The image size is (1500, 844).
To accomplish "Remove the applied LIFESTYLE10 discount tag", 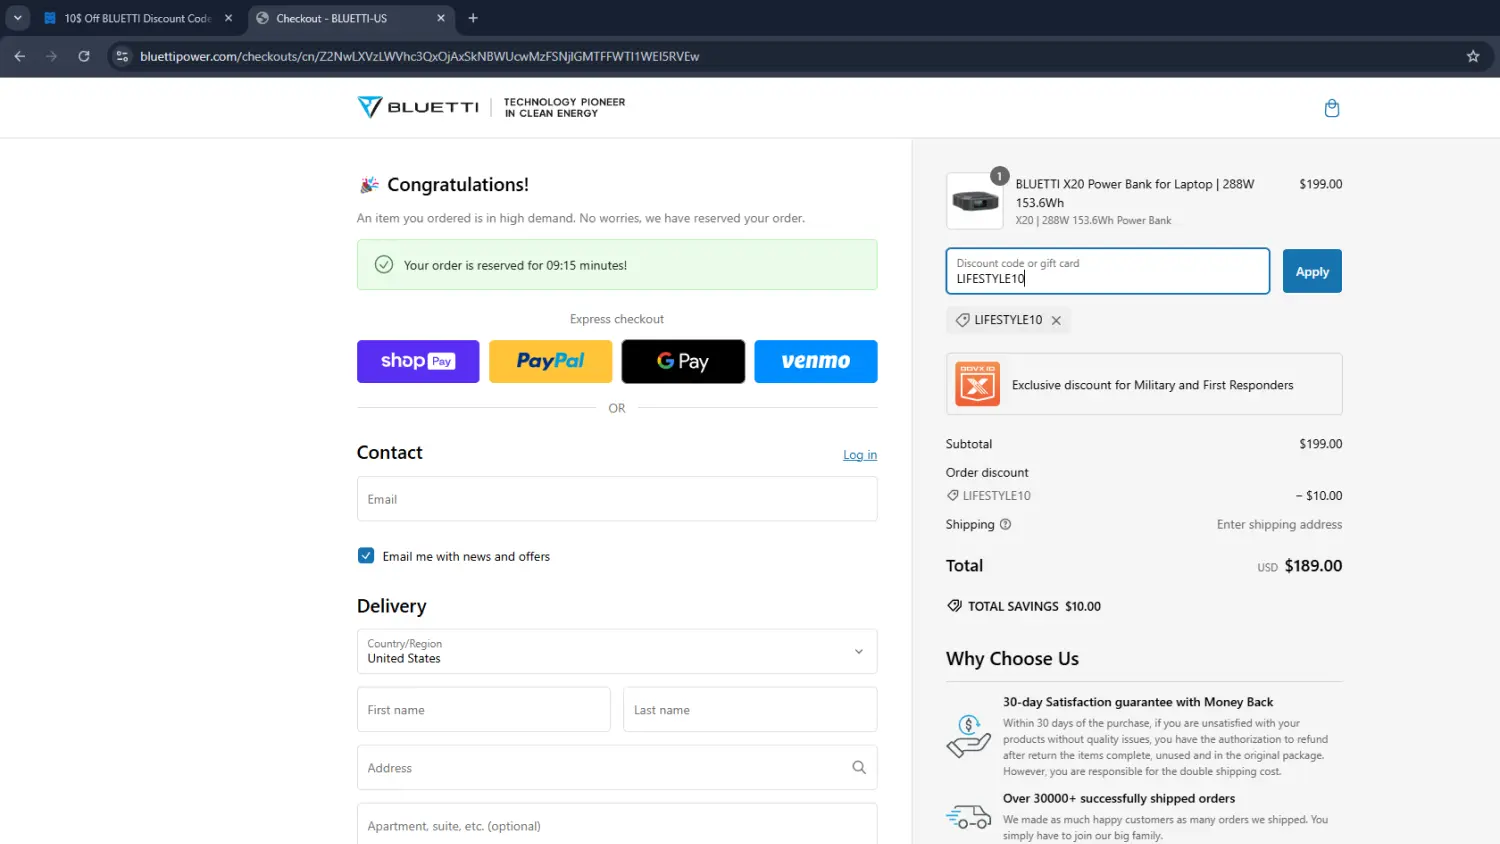I will point(1056,321).
